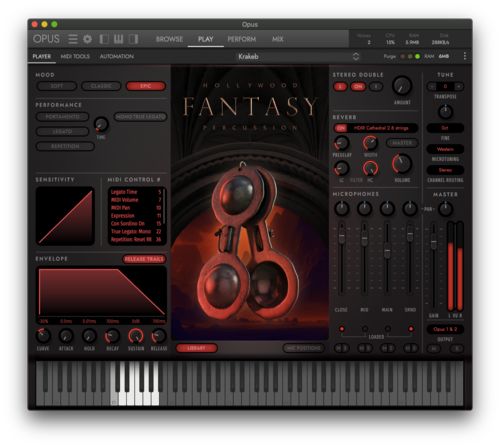The width and height of the screenshot is (500, 447).
Task: Click the Envelope Attack knob
Action: 66,336
